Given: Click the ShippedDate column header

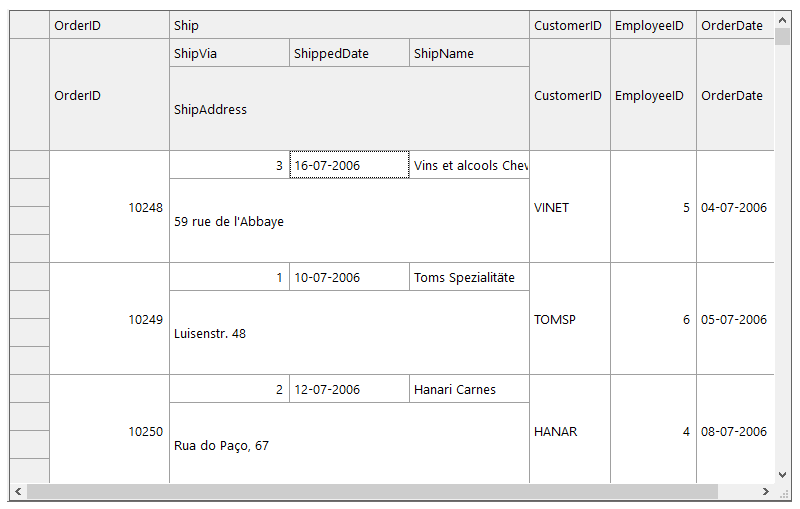Looking at the screenshot, I should (349, 53).
